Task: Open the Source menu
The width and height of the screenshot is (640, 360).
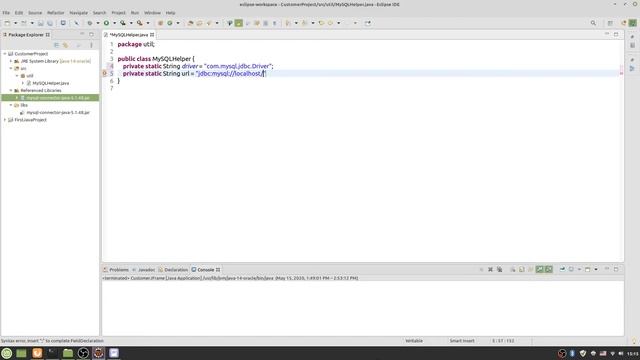Action: [x=35, y=13]
